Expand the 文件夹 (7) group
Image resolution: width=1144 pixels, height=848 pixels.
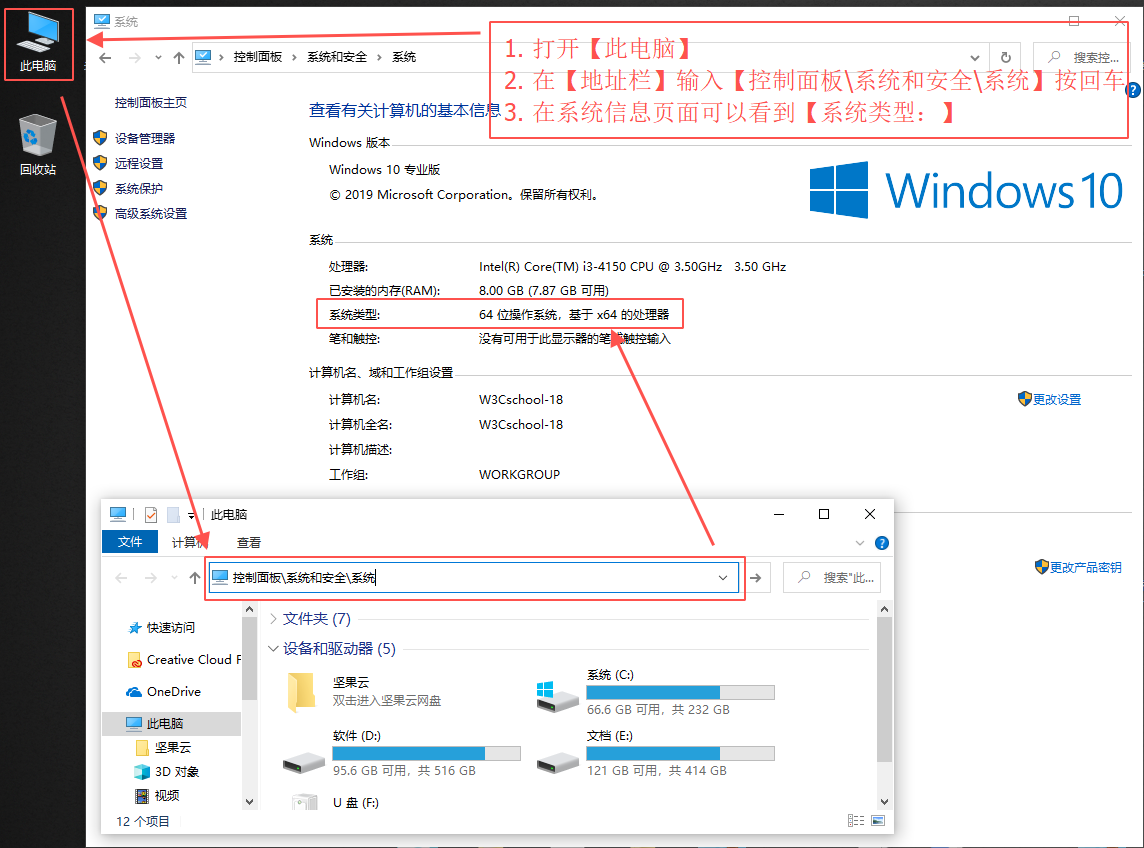274,619
